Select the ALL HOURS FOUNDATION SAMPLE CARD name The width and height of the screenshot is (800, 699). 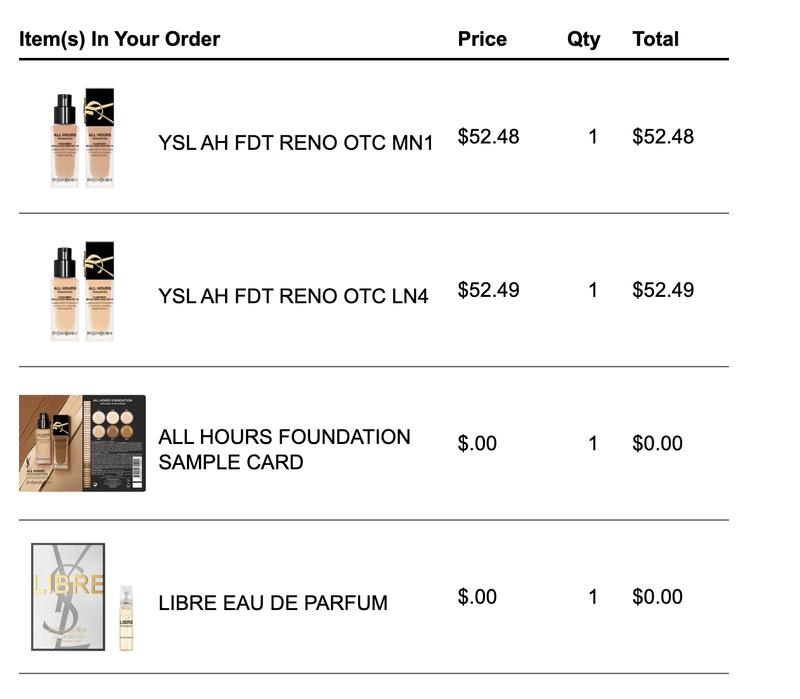click(x=284, y=449)
